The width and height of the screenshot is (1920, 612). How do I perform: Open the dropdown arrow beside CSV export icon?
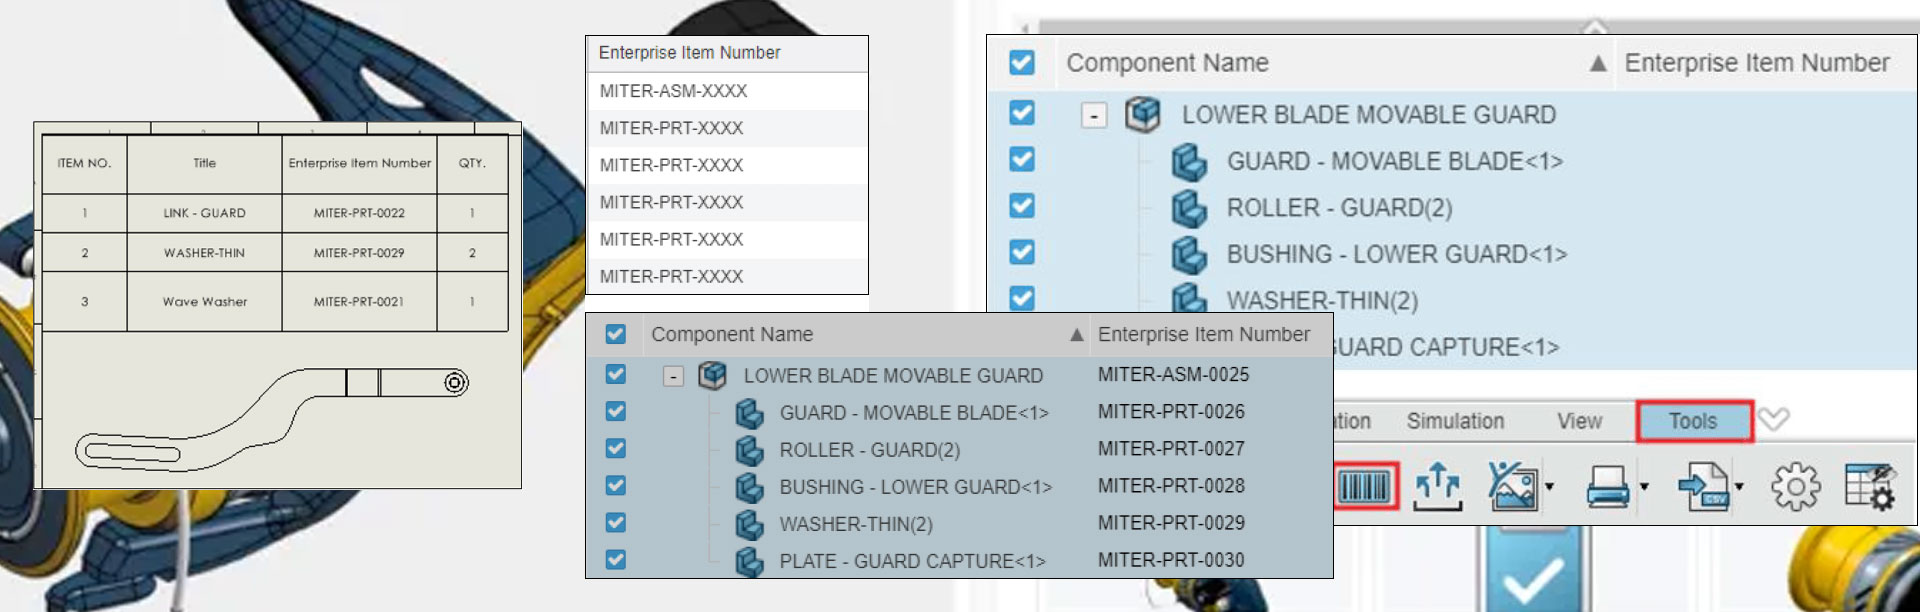(1739, 488)
